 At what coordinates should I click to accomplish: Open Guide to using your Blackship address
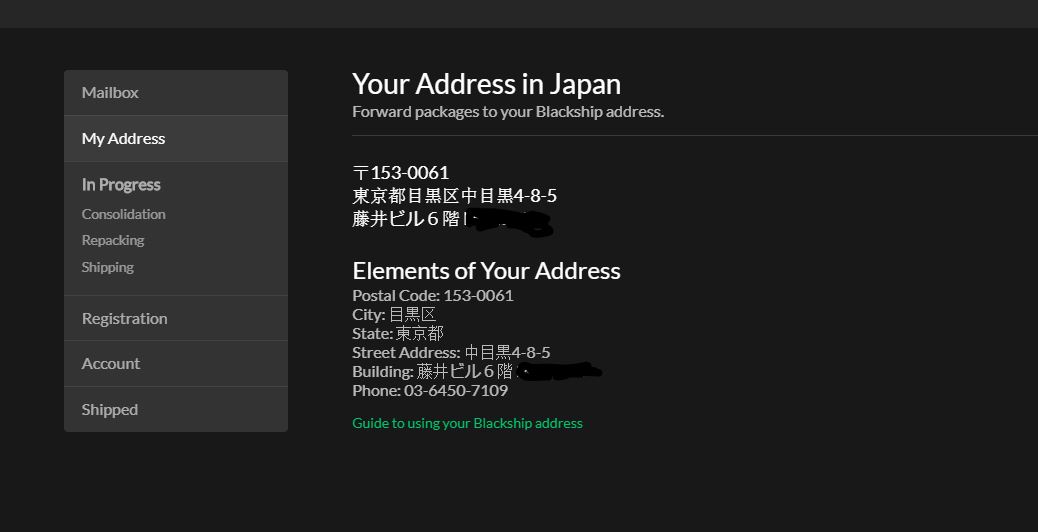click(467, 423)
